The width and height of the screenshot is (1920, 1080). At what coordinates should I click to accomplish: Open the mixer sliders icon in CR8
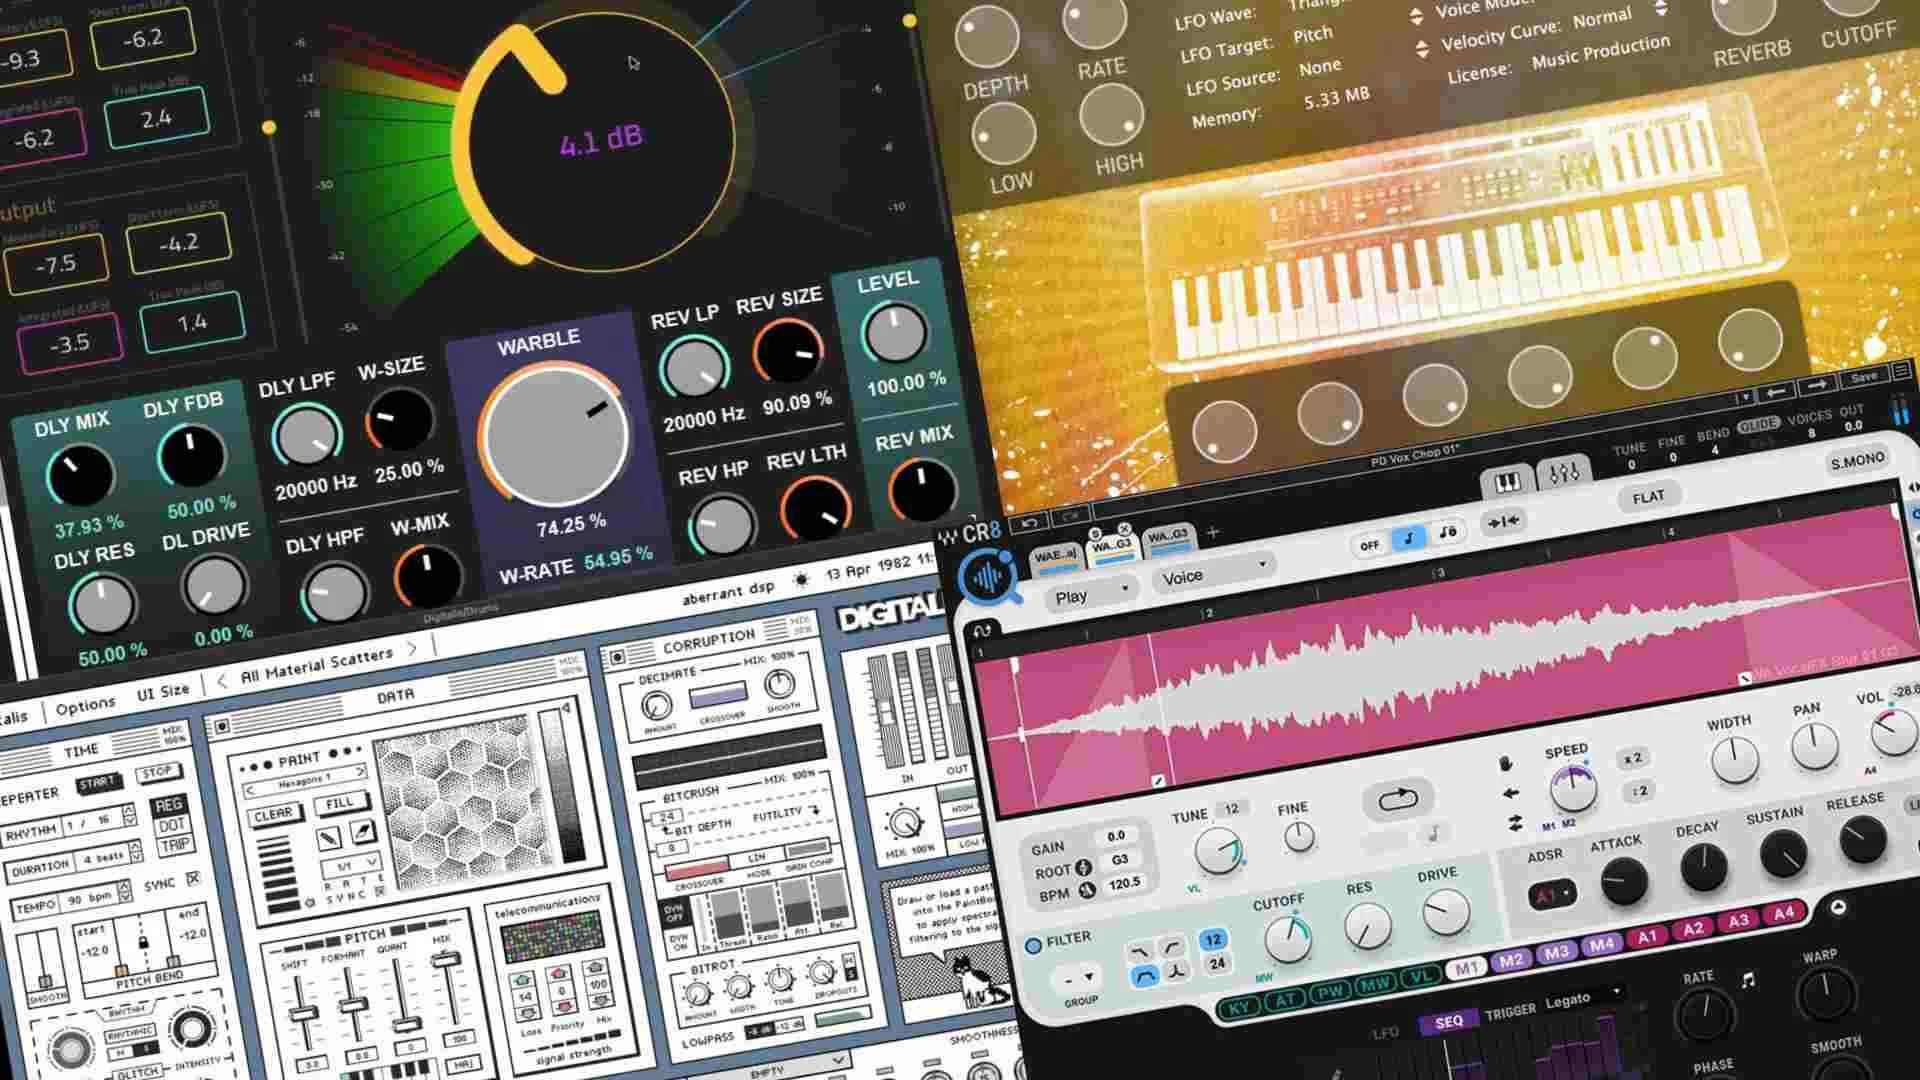click(1563, 473)
